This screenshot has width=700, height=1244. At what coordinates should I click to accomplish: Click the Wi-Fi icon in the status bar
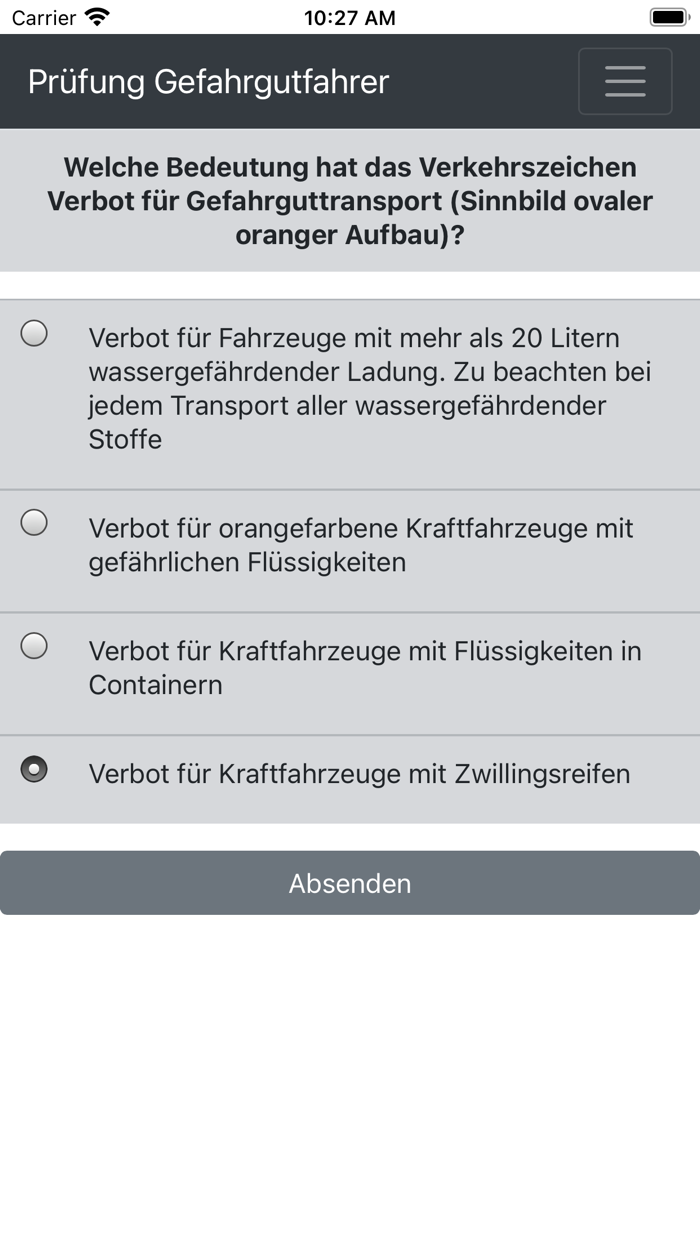(96, 17)
